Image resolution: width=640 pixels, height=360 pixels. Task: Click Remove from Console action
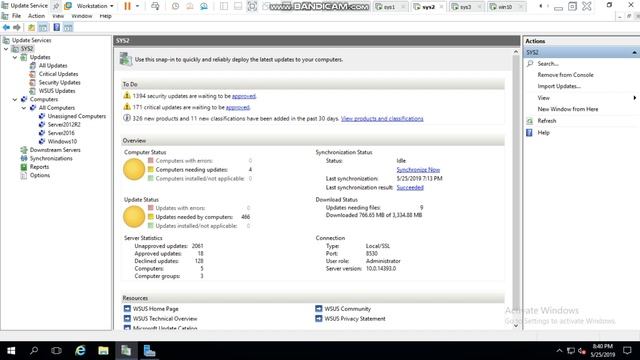pyautogui.click(x=565, y=75)
